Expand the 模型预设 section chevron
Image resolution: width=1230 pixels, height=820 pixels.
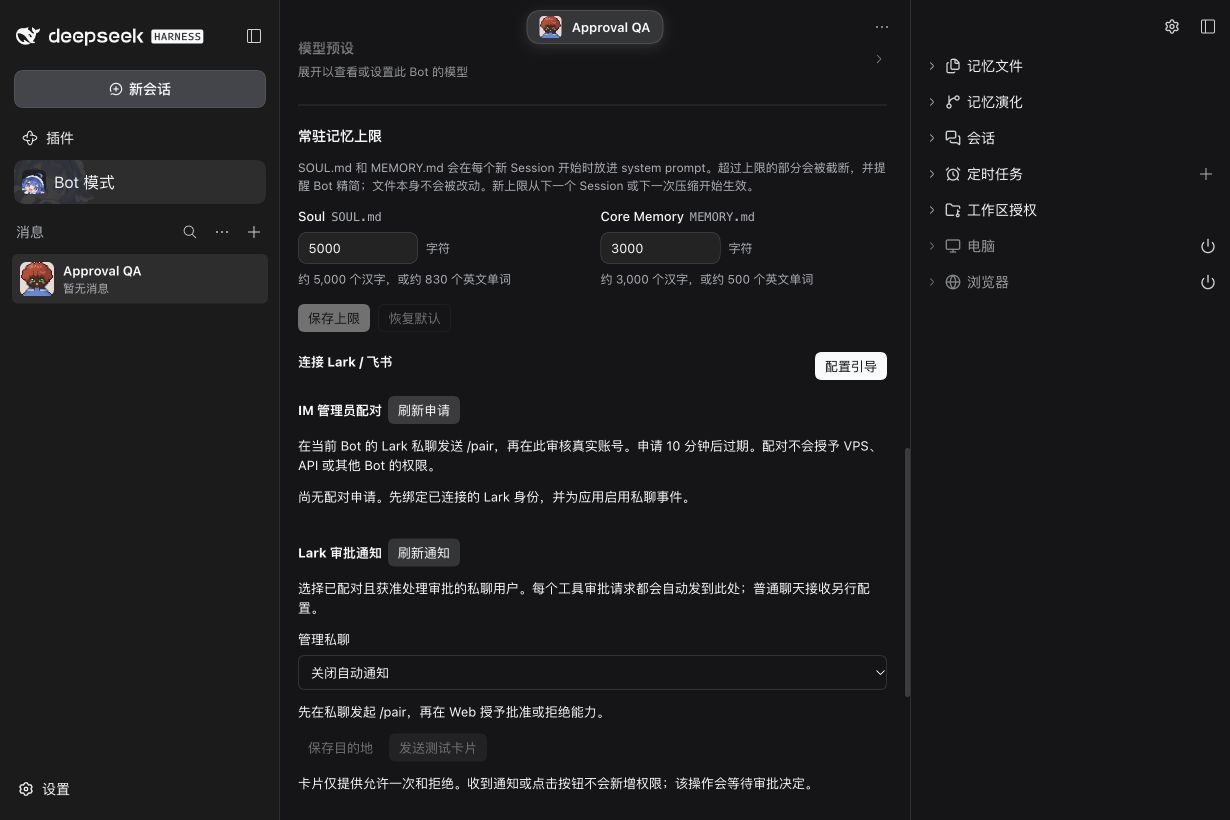coord(879,59)
